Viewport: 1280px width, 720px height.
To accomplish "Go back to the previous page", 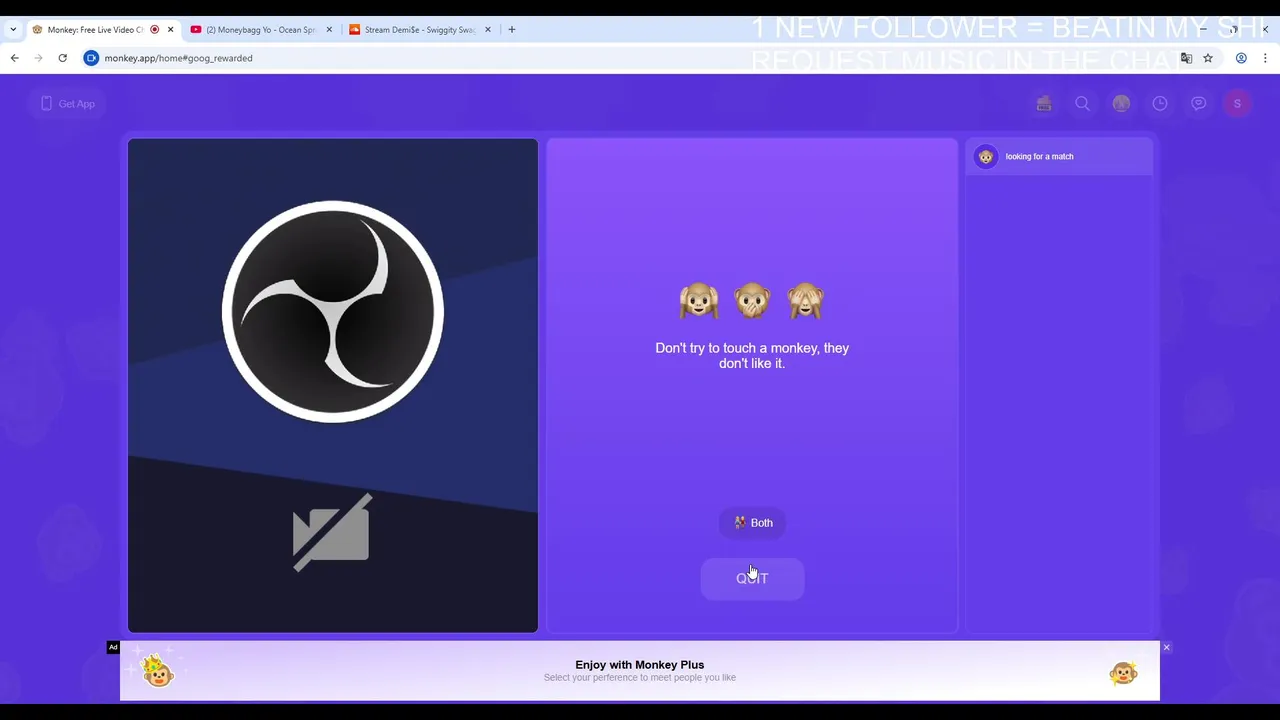I will click(x=15, y=58).
